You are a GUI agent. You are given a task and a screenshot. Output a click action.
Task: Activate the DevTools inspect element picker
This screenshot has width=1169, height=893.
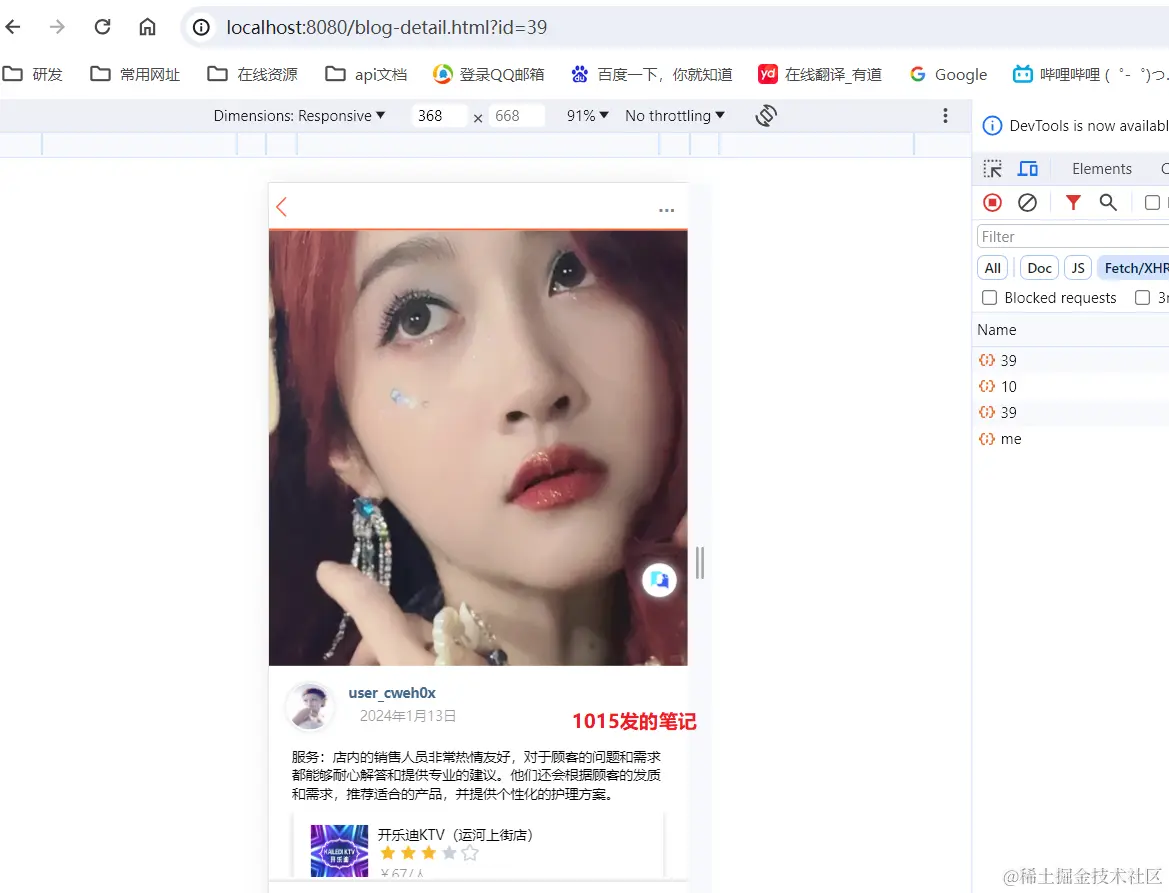(x=992, y=169)
